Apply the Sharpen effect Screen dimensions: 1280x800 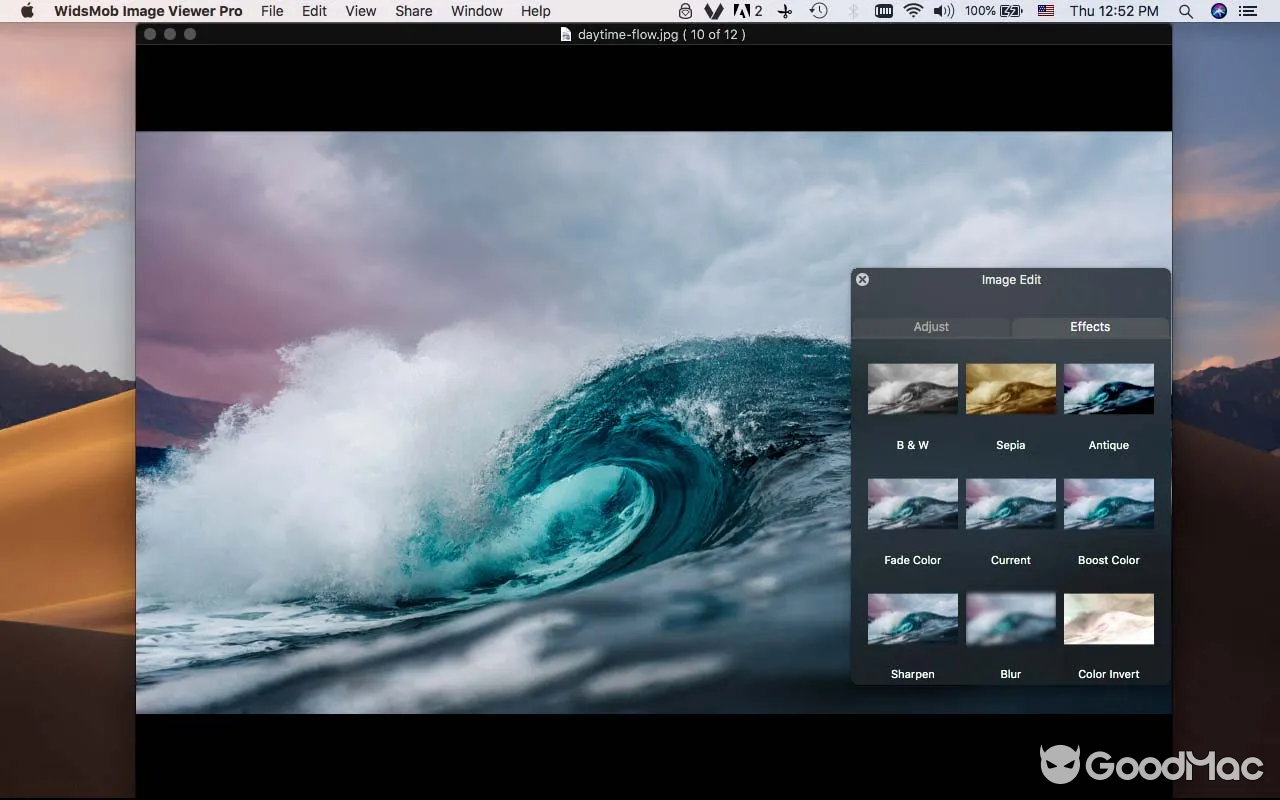pyautogui.click(x=912, y=618)
